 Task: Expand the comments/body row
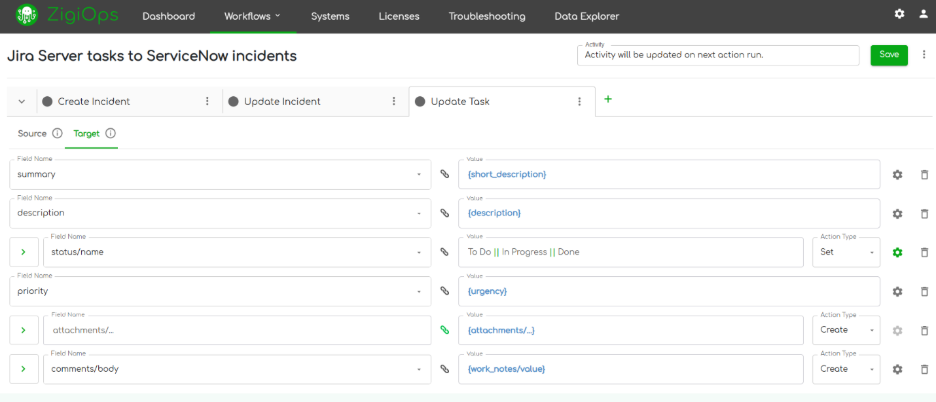(x=24, y=369)
